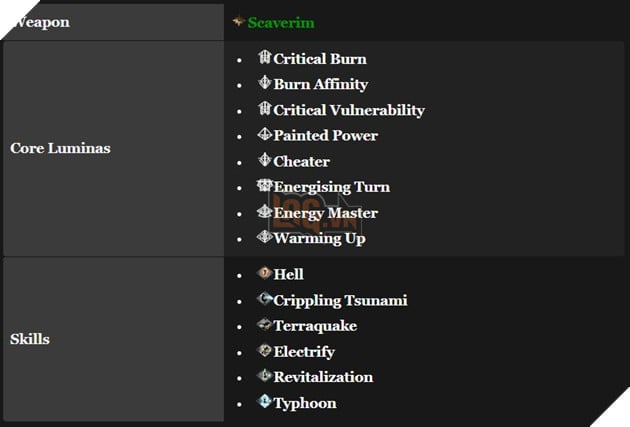
Task: Click the Critical Burn lumina icon
Action: [x=265, y=58]
